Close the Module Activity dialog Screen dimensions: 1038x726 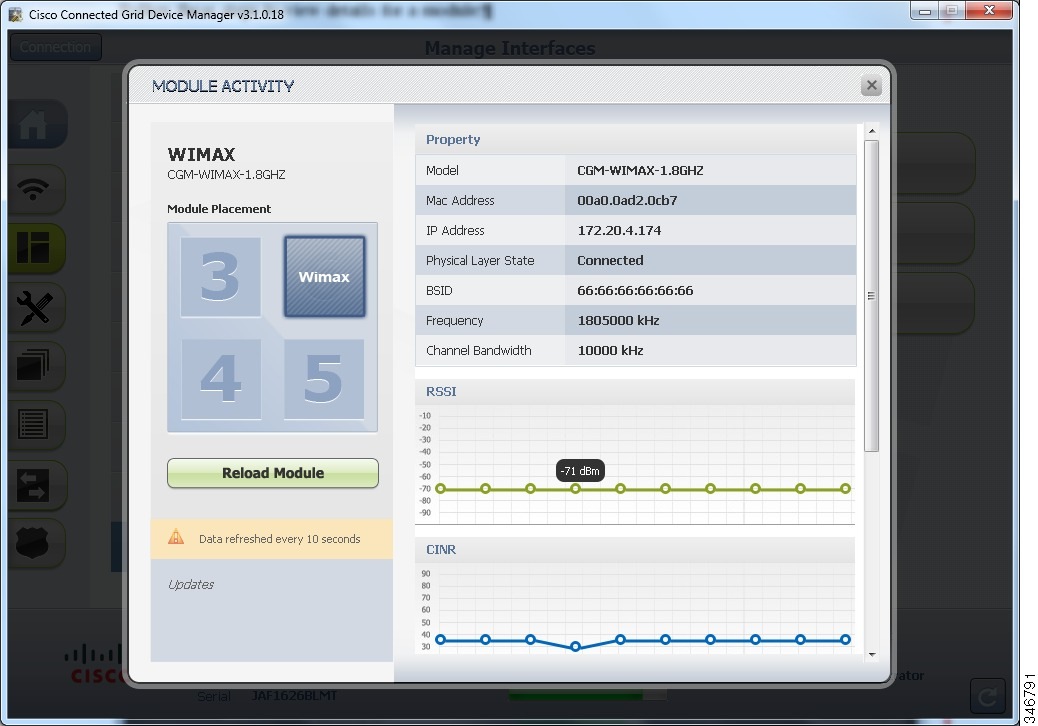click(871, 85)
